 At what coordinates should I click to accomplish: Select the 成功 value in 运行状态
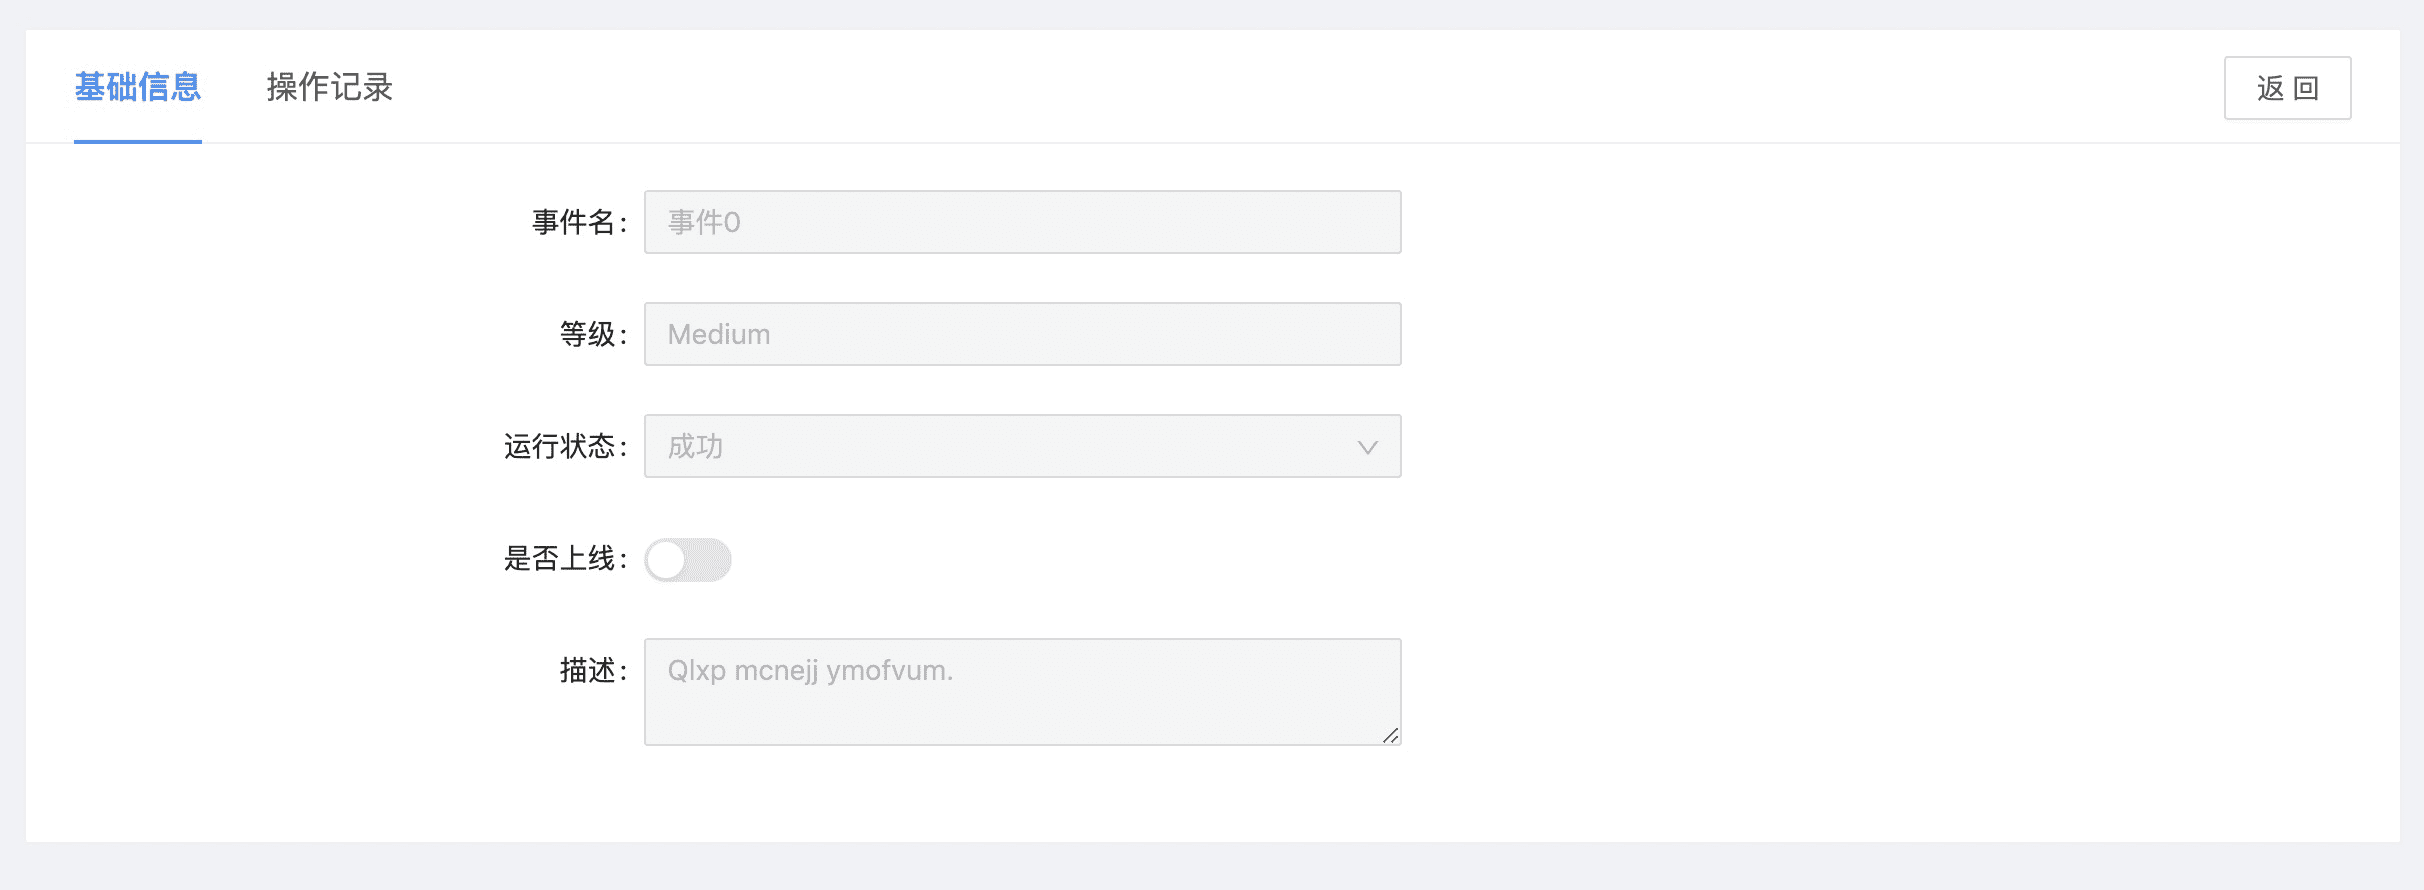695,446
